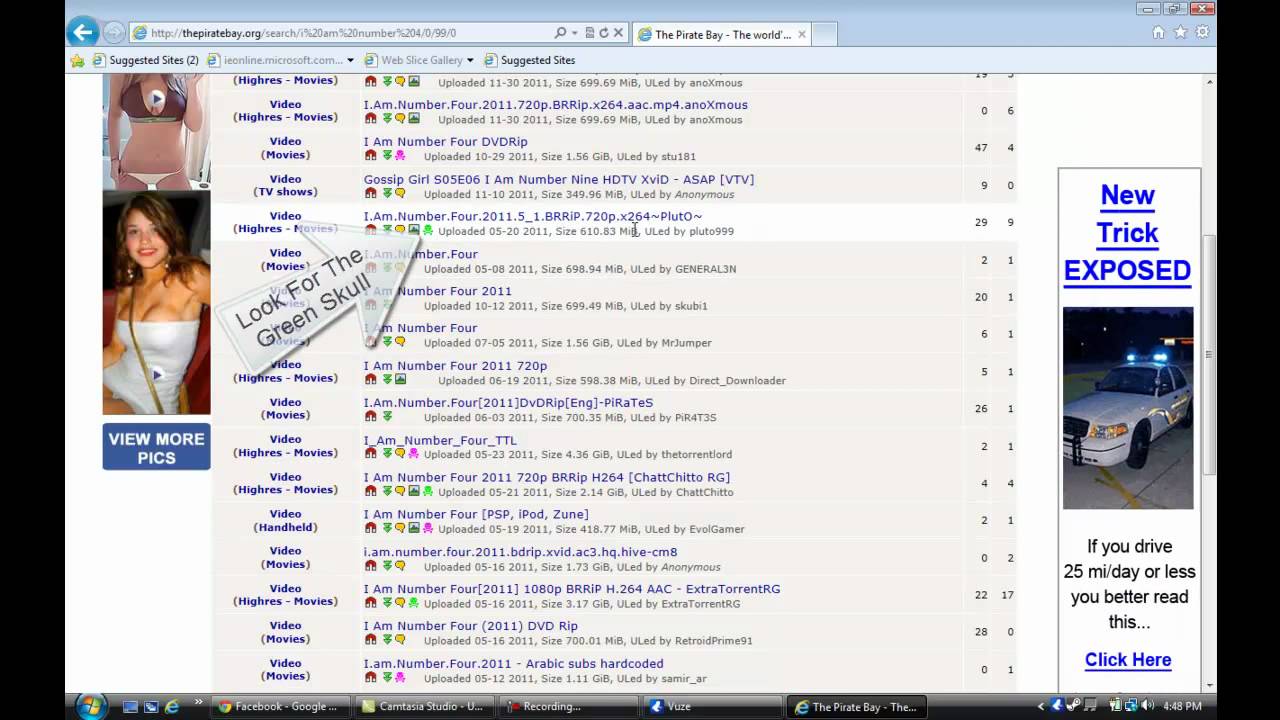Open Gossip Girl S05E06 I Am Number Nine link

tap(559, 179)
